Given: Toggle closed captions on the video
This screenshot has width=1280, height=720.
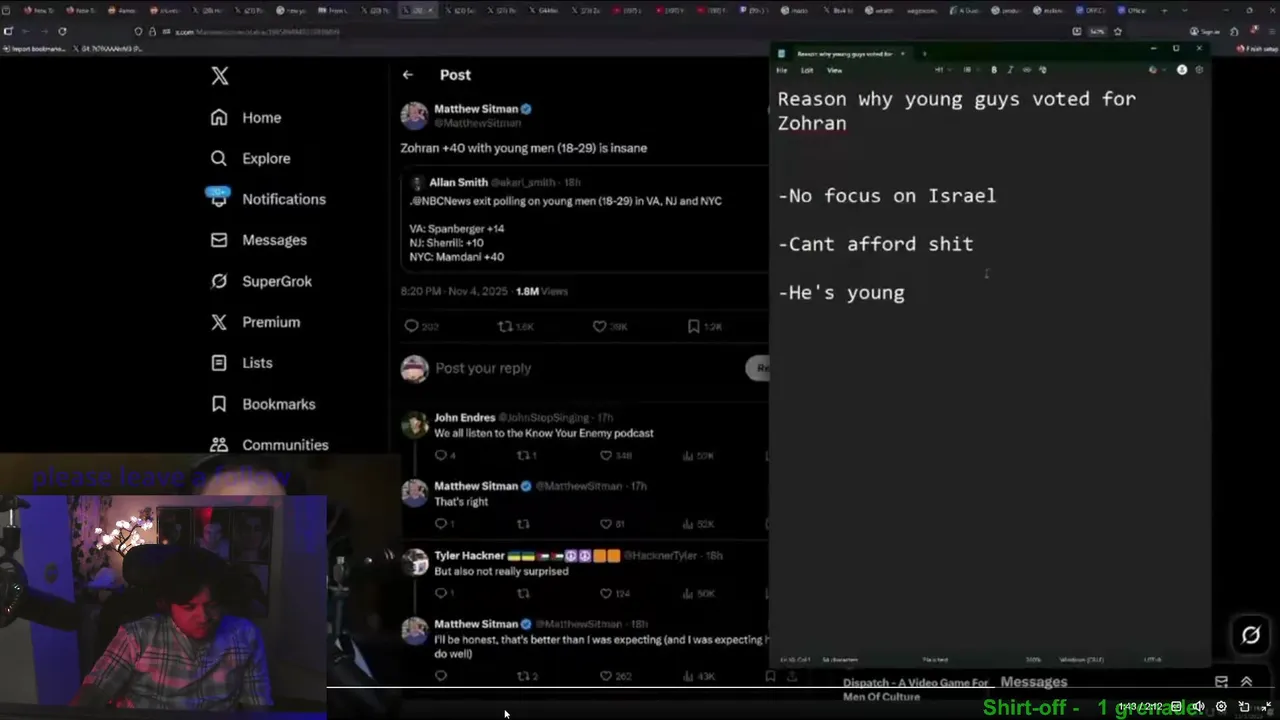Looking at the screenshot, I should point(1177,706).
